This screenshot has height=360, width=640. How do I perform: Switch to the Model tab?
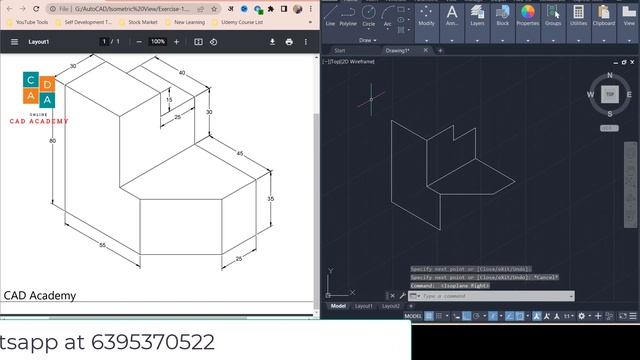(x=338, y=306)
